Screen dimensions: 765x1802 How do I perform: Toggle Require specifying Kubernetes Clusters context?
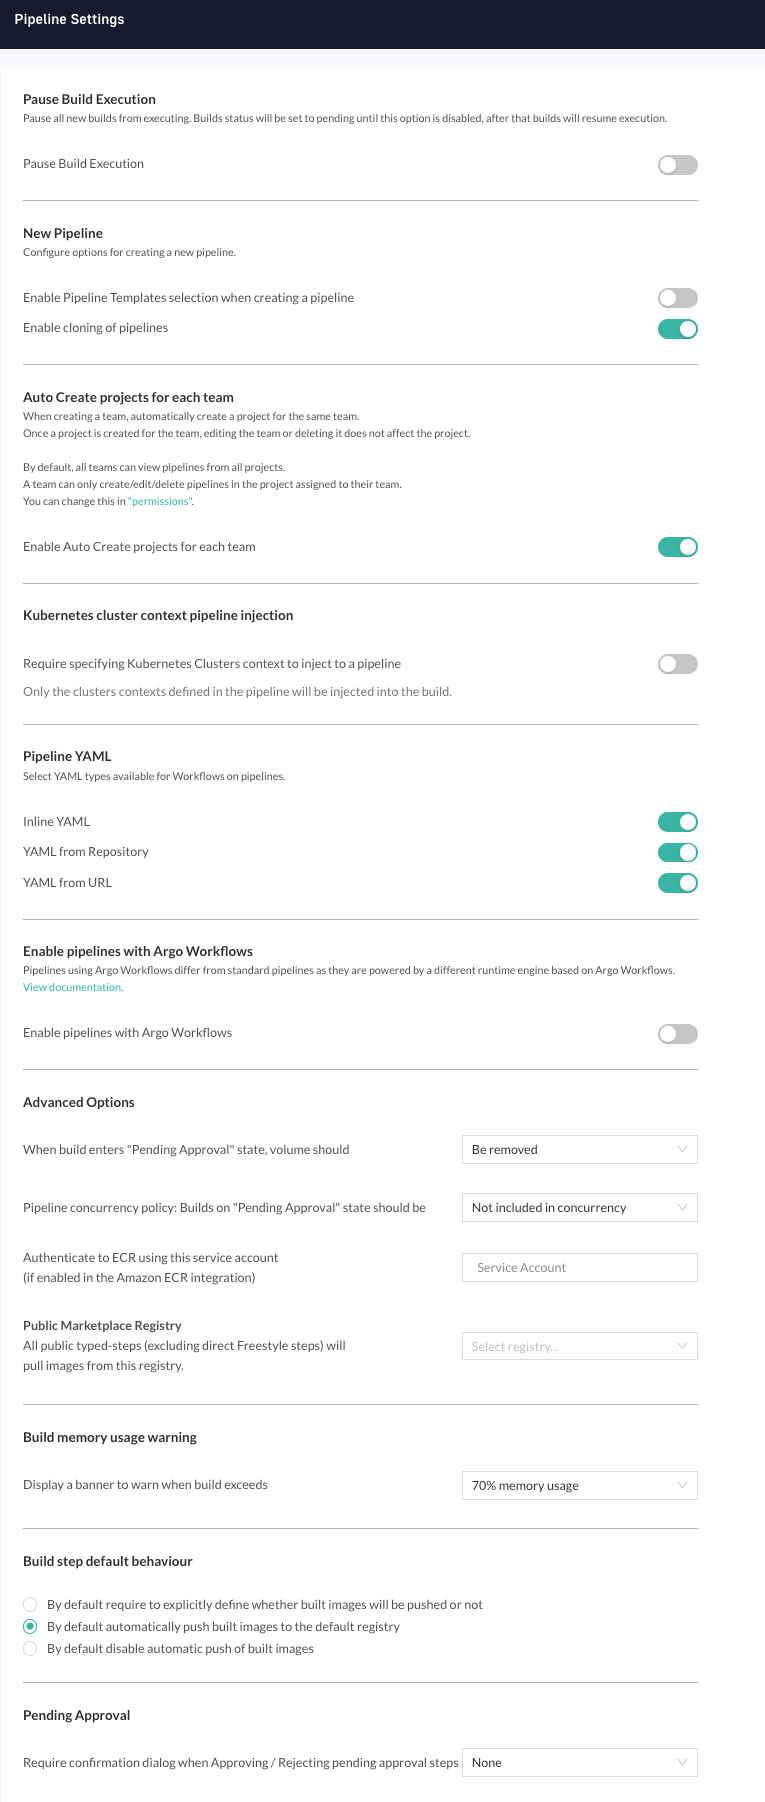(x=677, y=664)
